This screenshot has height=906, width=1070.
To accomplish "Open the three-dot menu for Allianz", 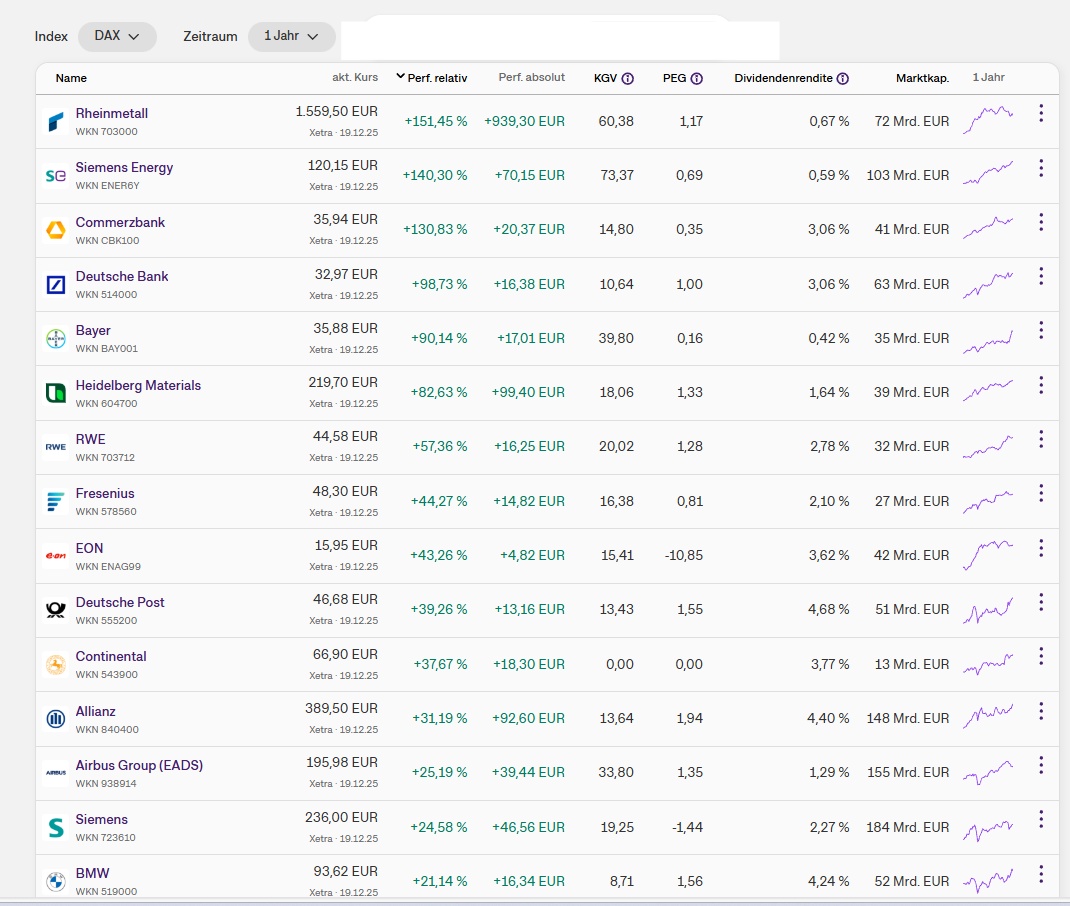I will 1040,711.
